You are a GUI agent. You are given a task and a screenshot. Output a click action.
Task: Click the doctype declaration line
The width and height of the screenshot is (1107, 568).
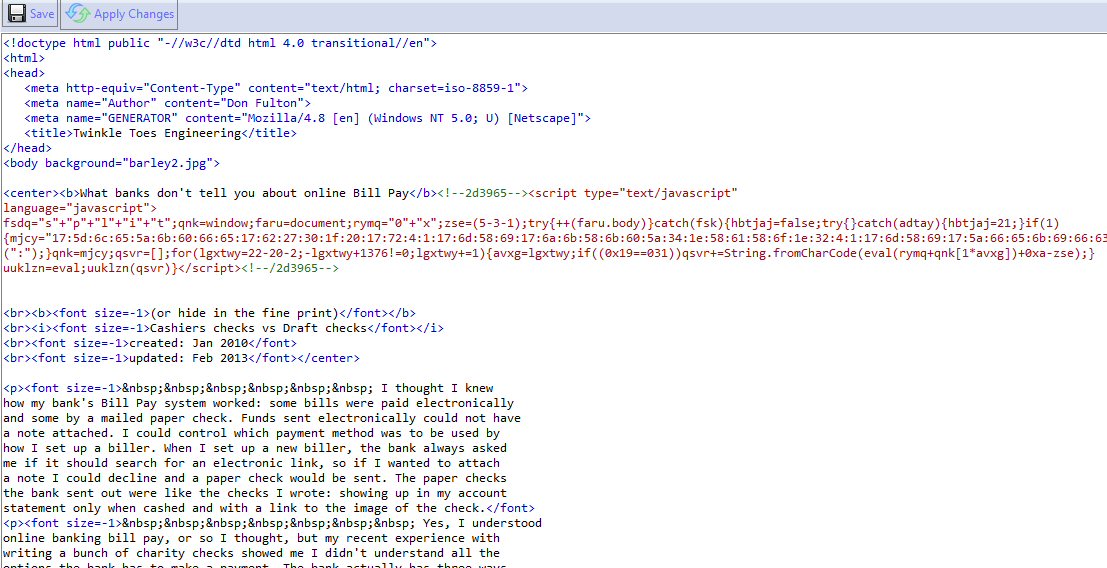220,43
